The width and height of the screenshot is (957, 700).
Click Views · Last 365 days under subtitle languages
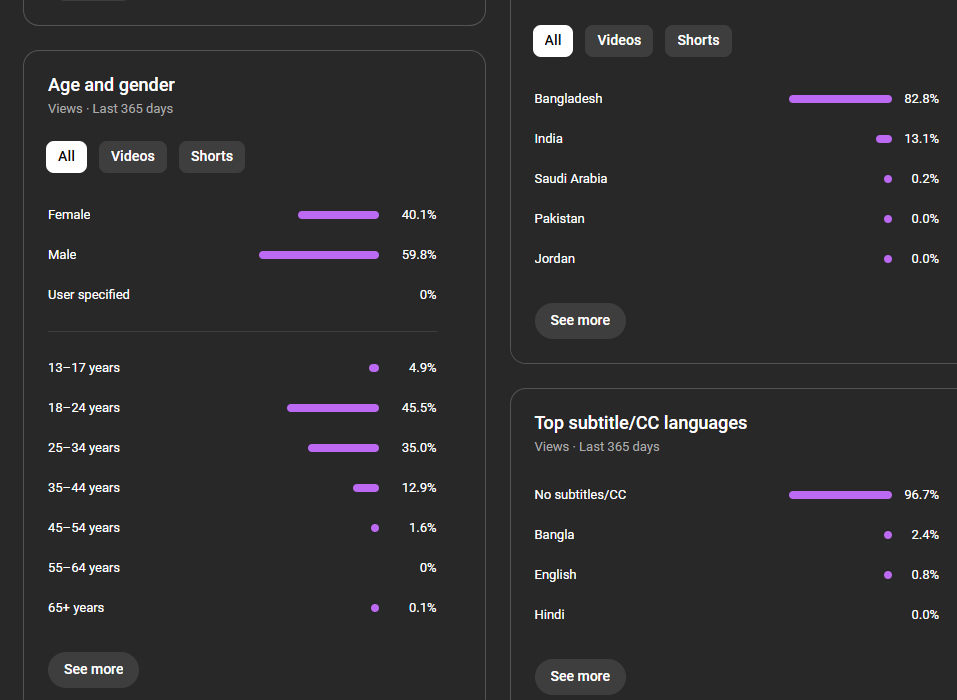pyautogui.click(x=597, y=447)
